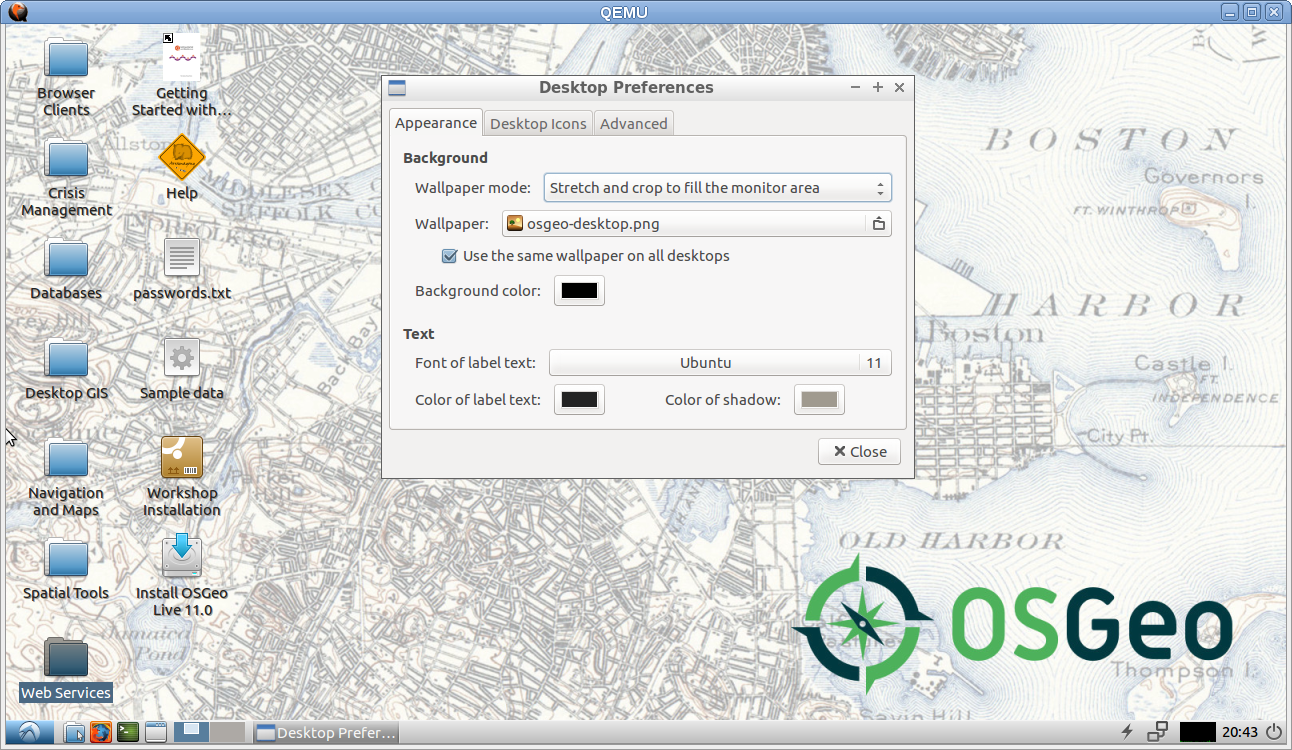Open the Browser Clients desktop folder
The width and height of the screenshot is (1292, 750).
67,58
